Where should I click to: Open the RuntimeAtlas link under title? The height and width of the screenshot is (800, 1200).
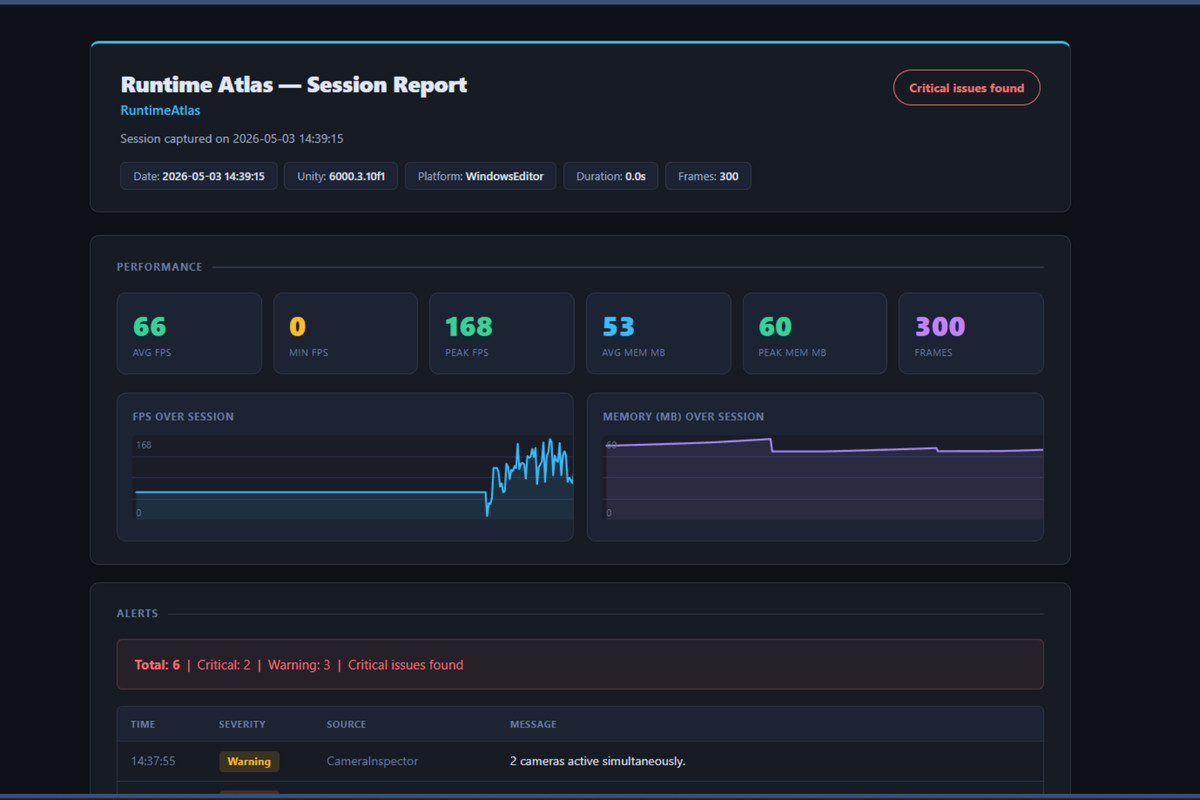[160, 111]
